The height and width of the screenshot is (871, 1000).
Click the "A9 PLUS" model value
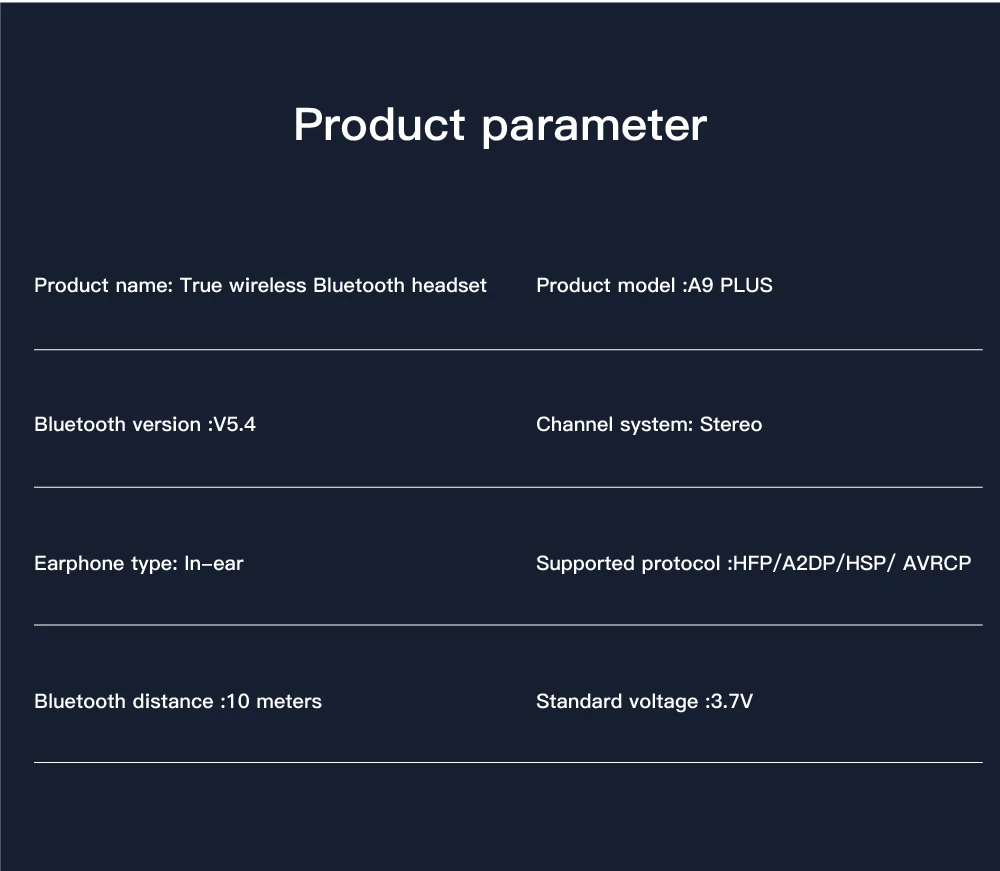730,285
